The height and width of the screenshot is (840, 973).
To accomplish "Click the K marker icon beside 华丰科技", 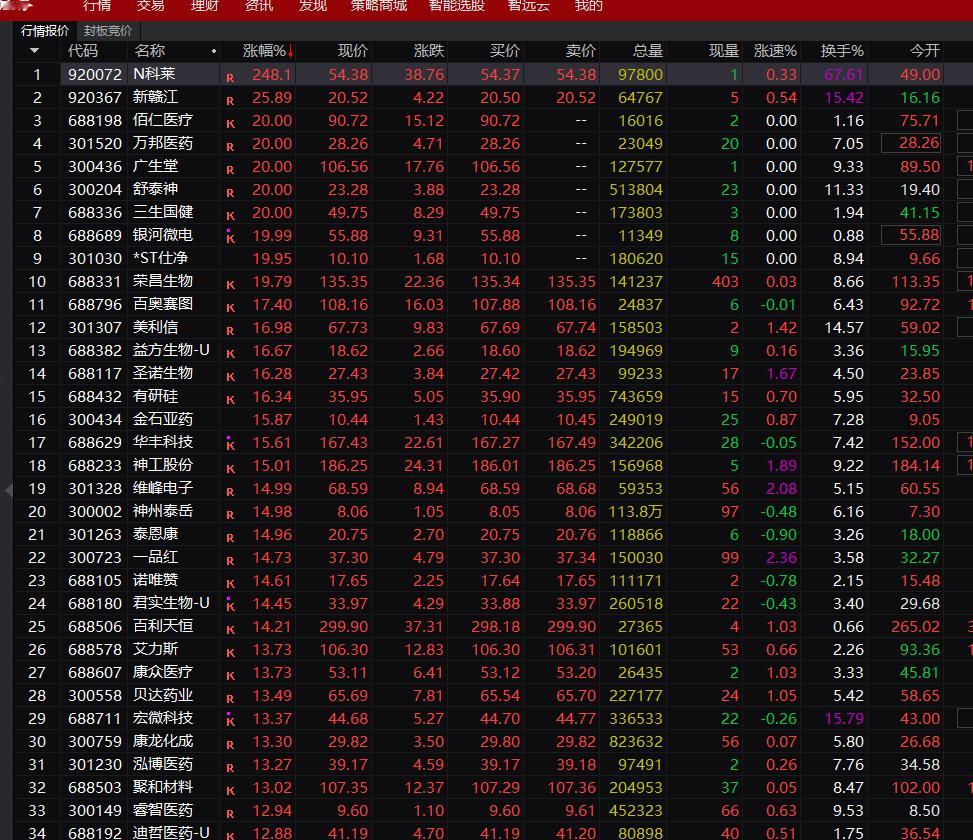I will (x=230, y=444).
